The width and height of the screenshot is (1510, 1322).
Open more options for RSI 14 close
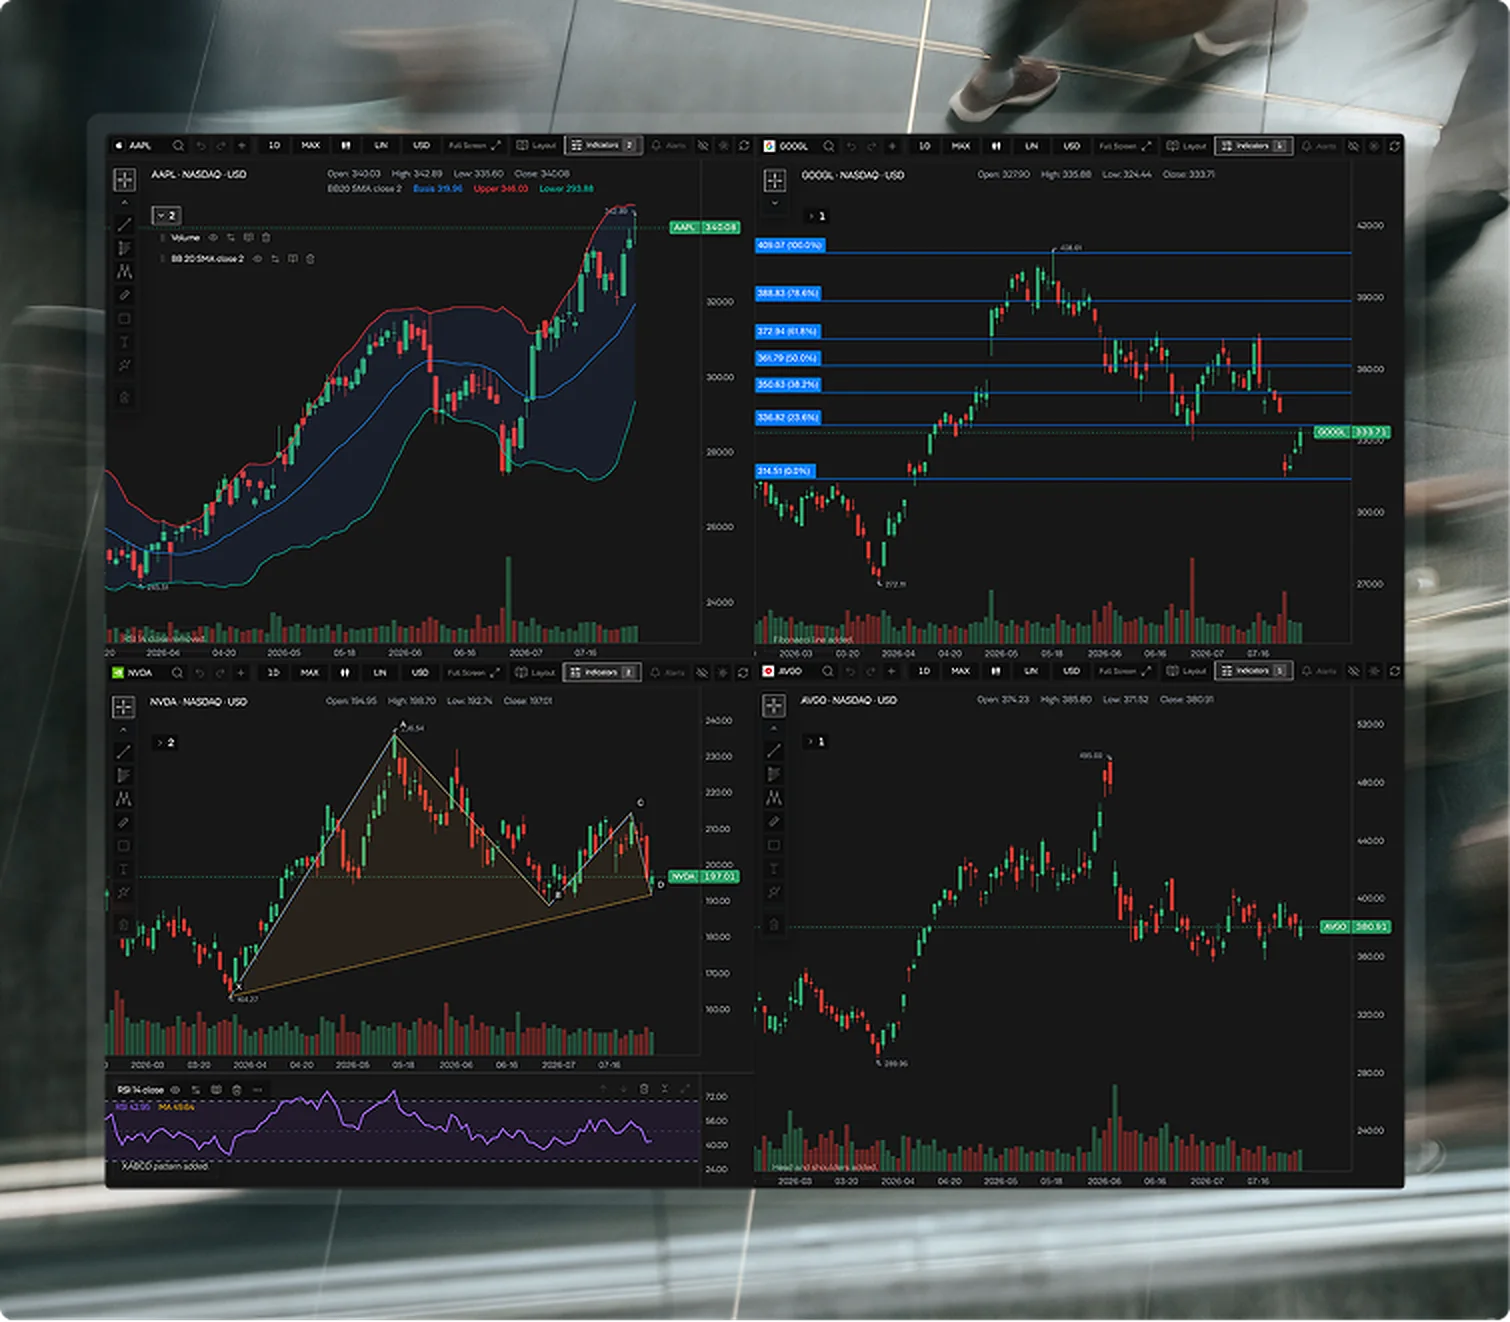[257, 1089]
